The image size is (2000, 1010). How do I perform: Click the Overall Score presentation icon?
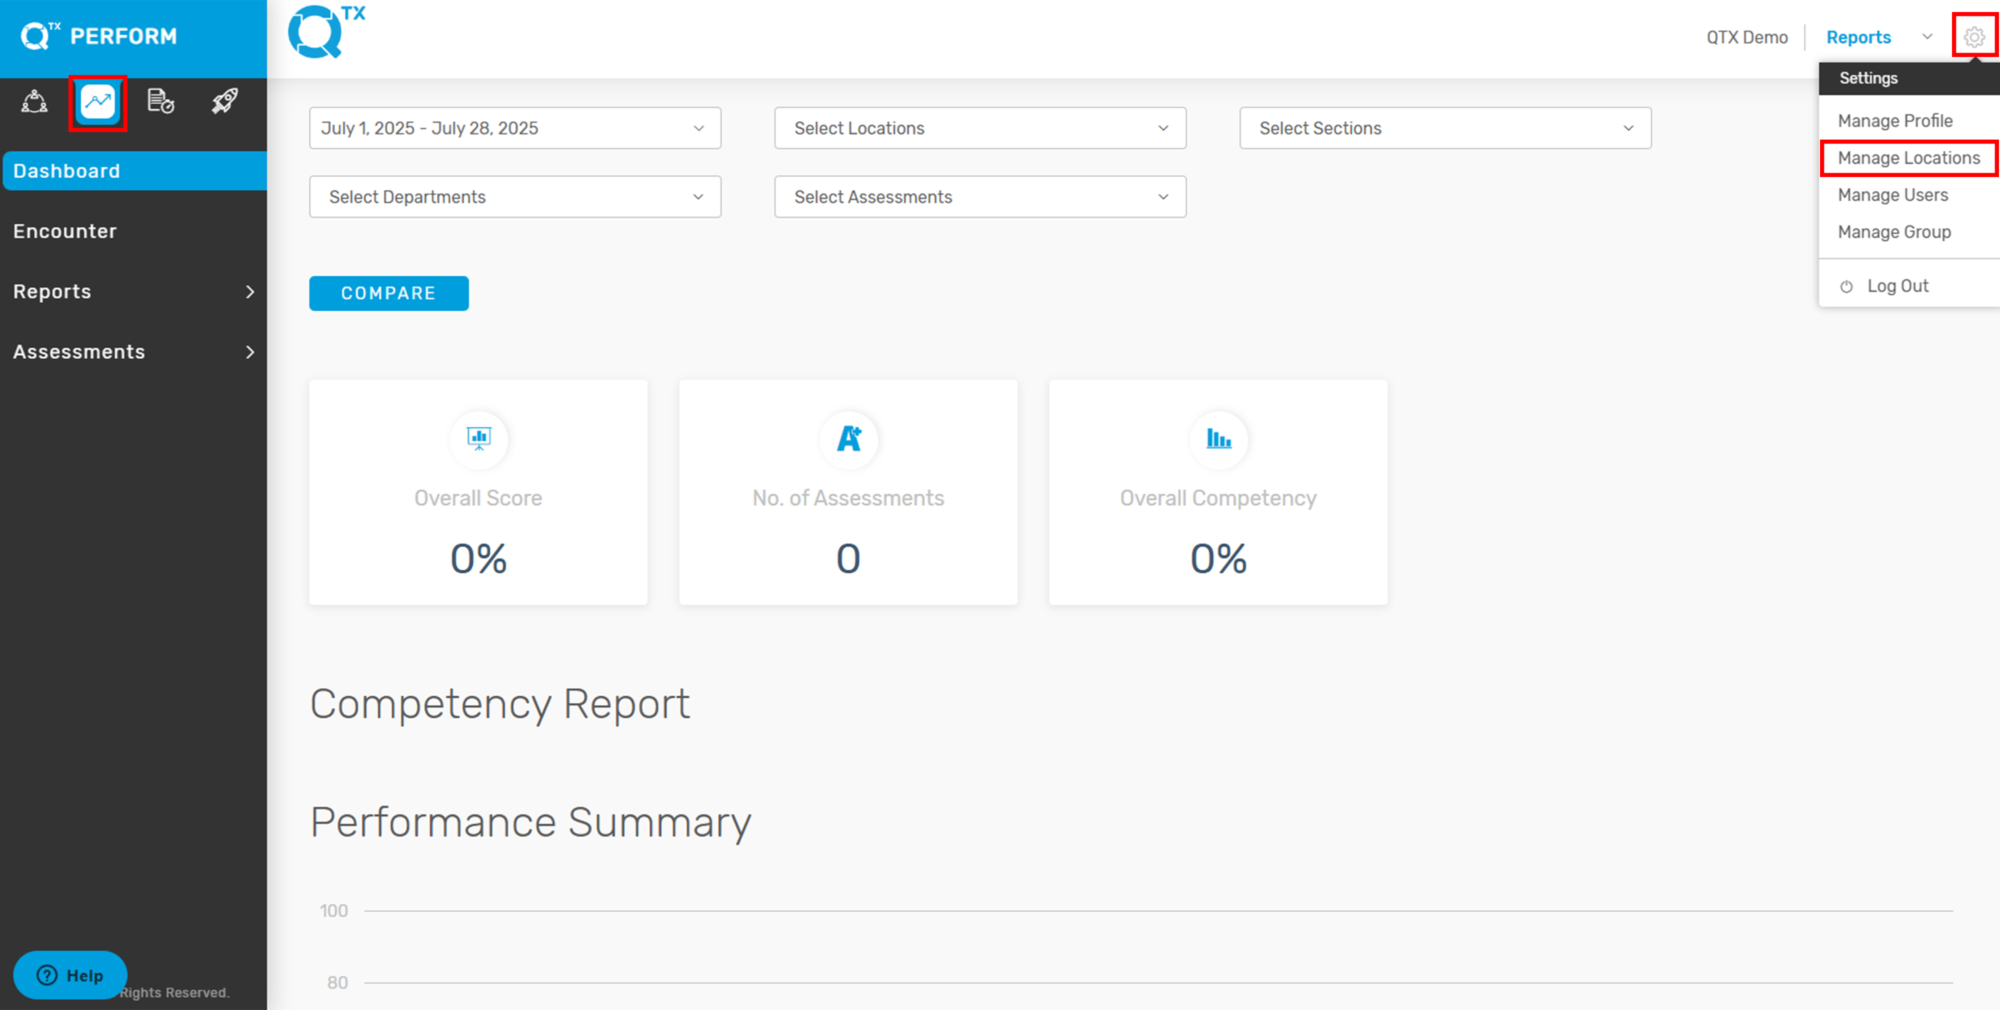tap(479, 438)
